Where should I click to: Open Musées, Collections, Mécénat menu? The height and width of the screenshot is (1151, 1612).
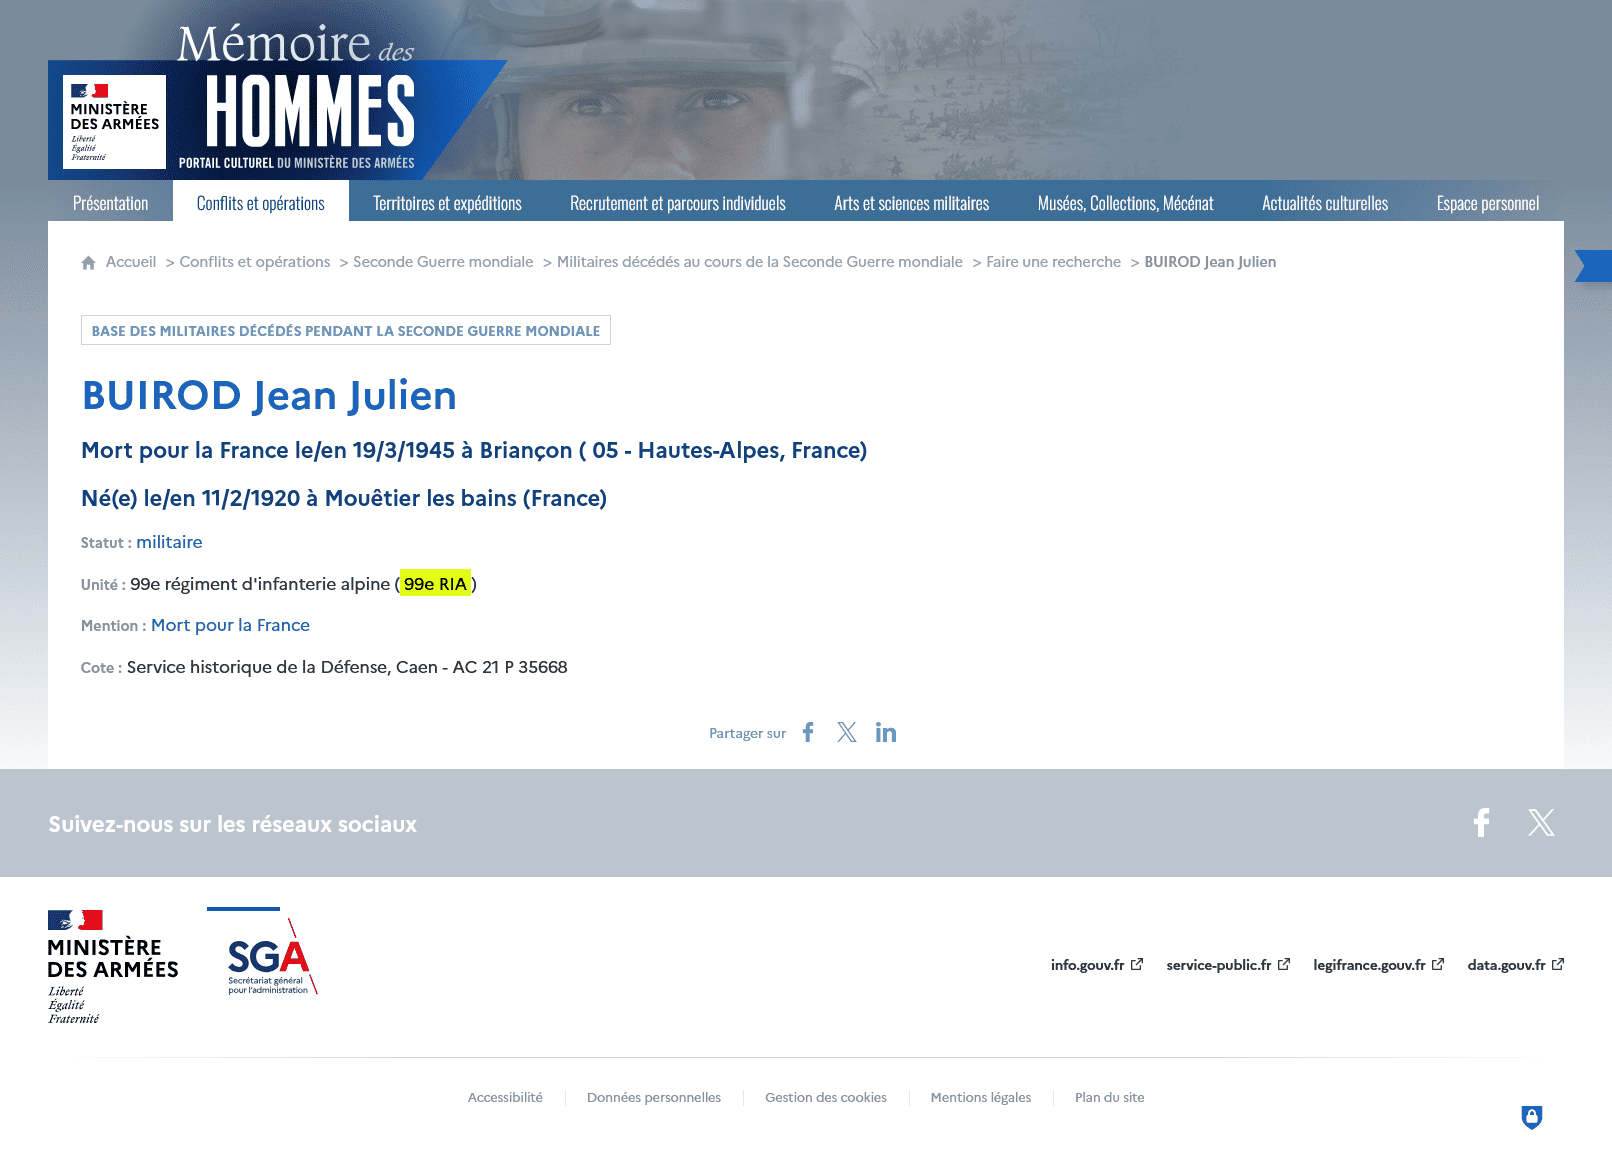click(1126, 203)
